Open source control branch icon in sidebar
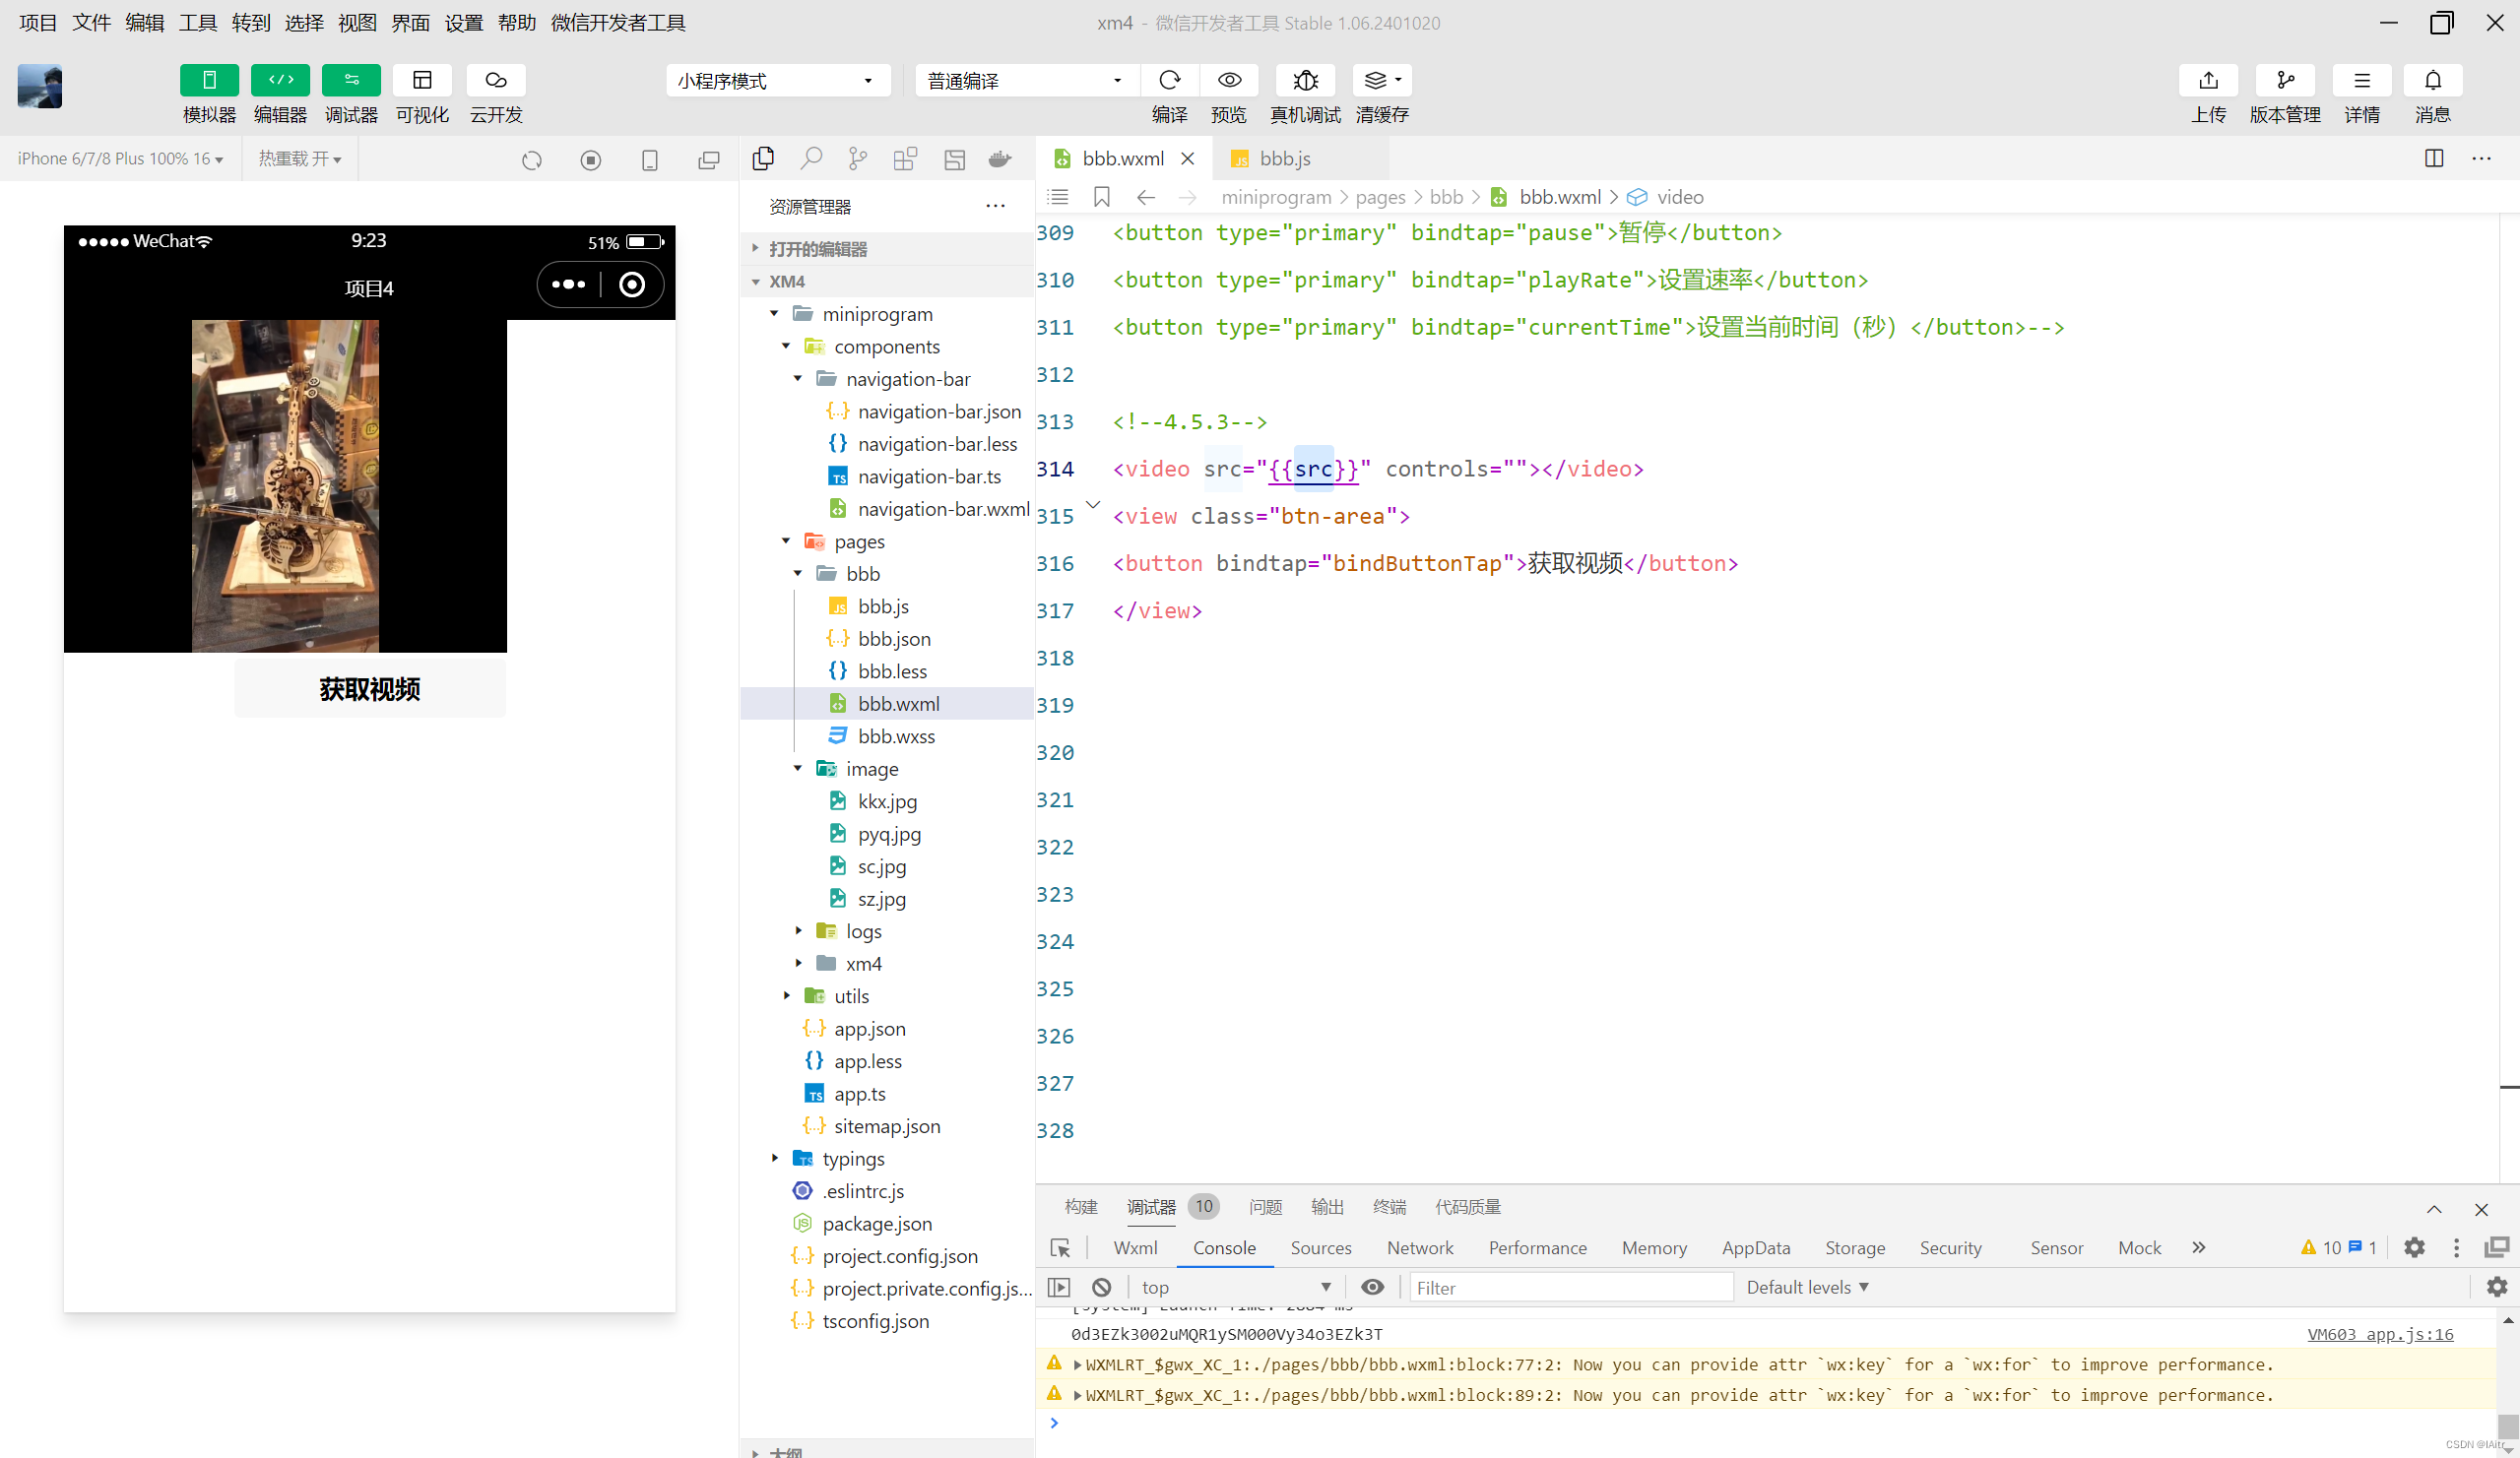Viewport: 2520px width, 1458px height. [x=857, y=158]
